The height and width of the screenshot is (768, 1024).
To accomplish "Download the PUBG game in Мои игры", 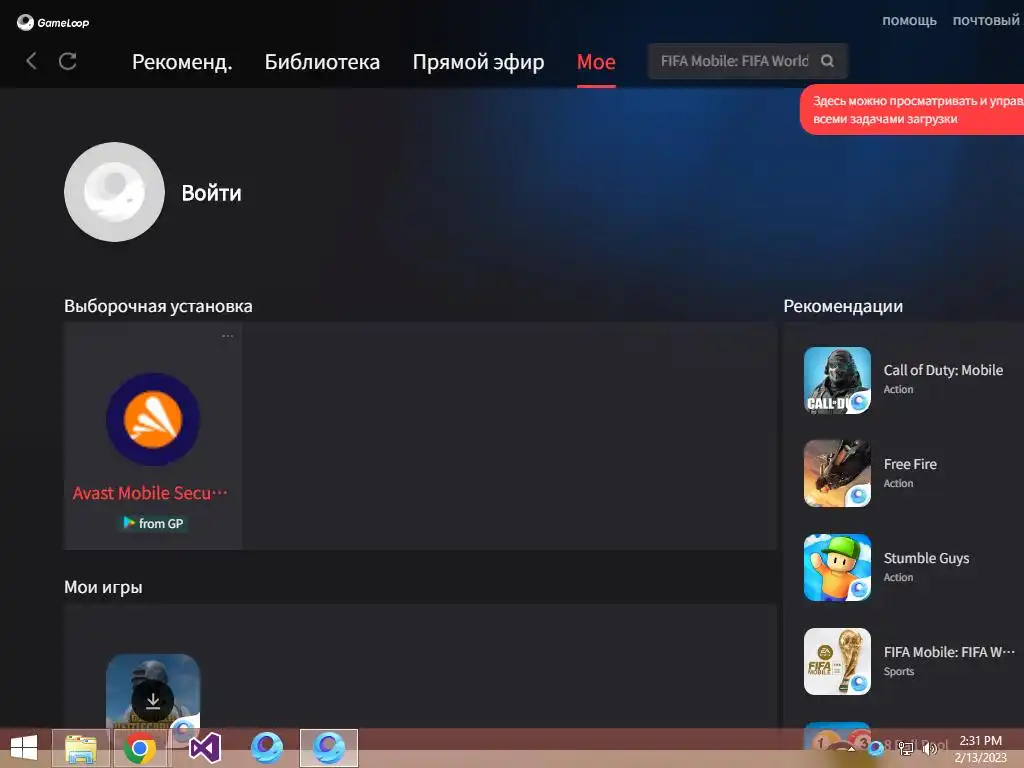I will tap(153, 701).
